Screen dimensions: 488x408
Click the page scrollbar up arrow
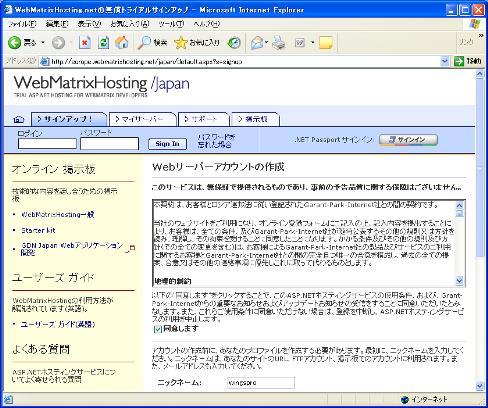coord(480,74)
